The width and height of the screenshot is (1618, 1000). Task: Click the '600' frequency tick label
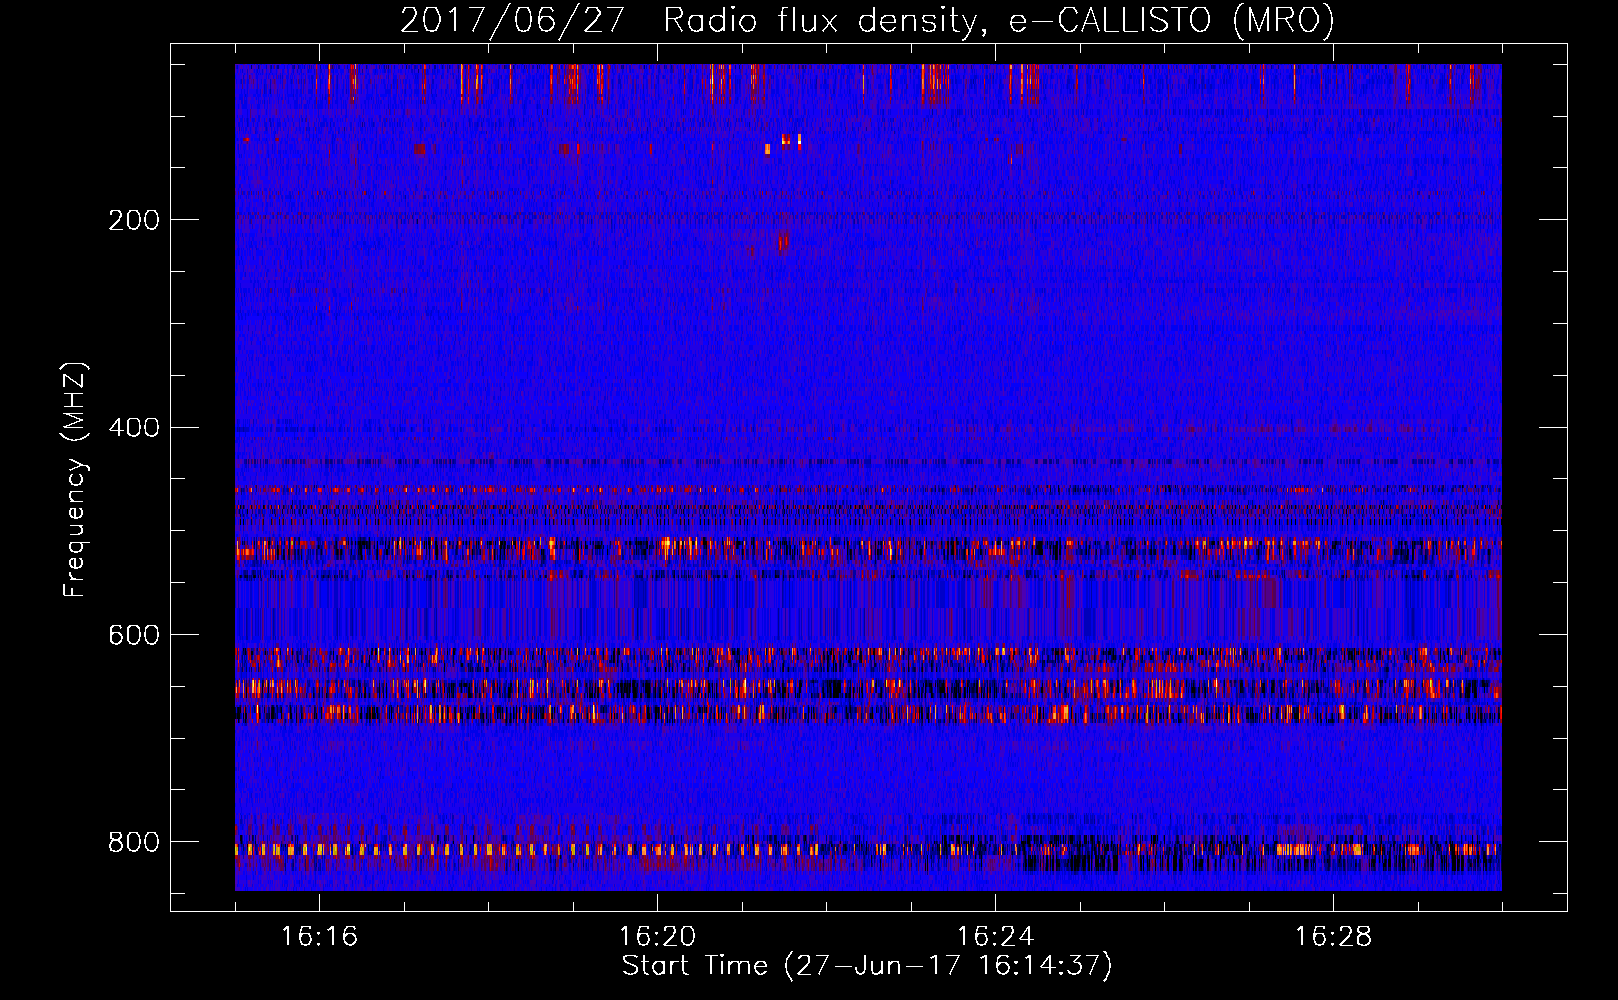pyautogui.click(x=133, y=636)
